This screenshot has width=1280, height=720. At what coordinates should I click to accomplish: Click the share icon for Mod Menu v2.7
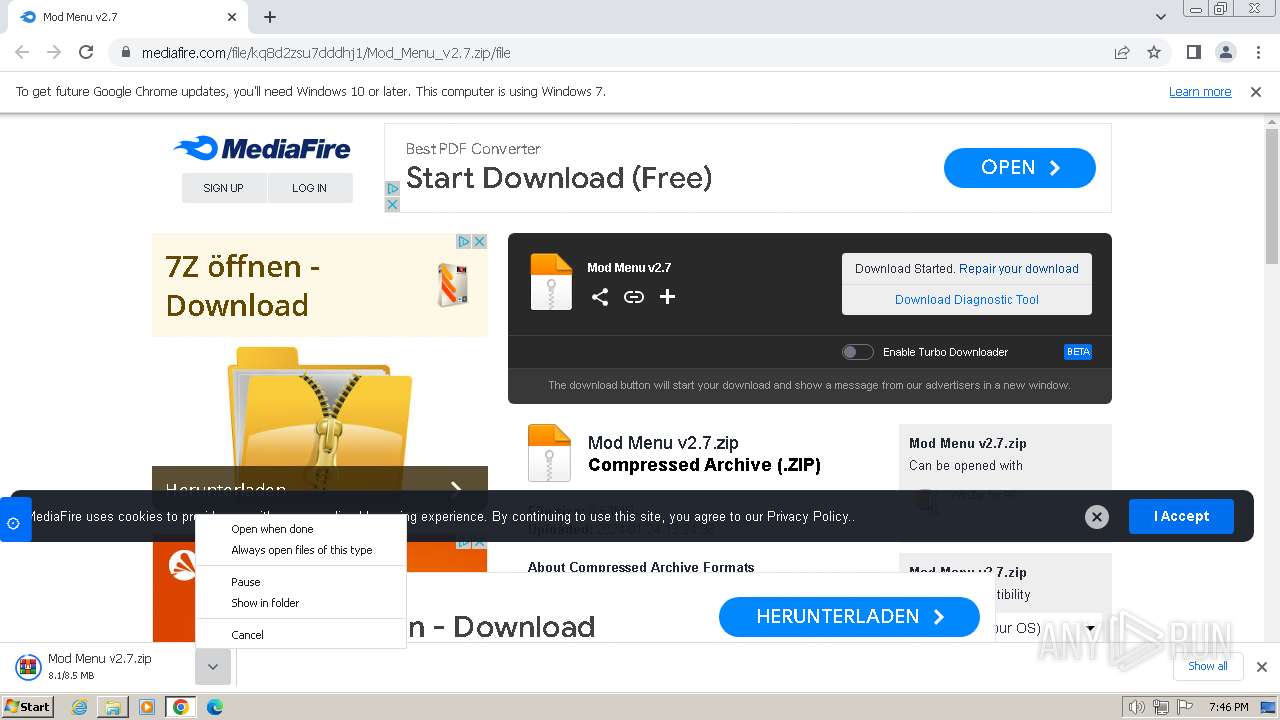click(600, 297)
